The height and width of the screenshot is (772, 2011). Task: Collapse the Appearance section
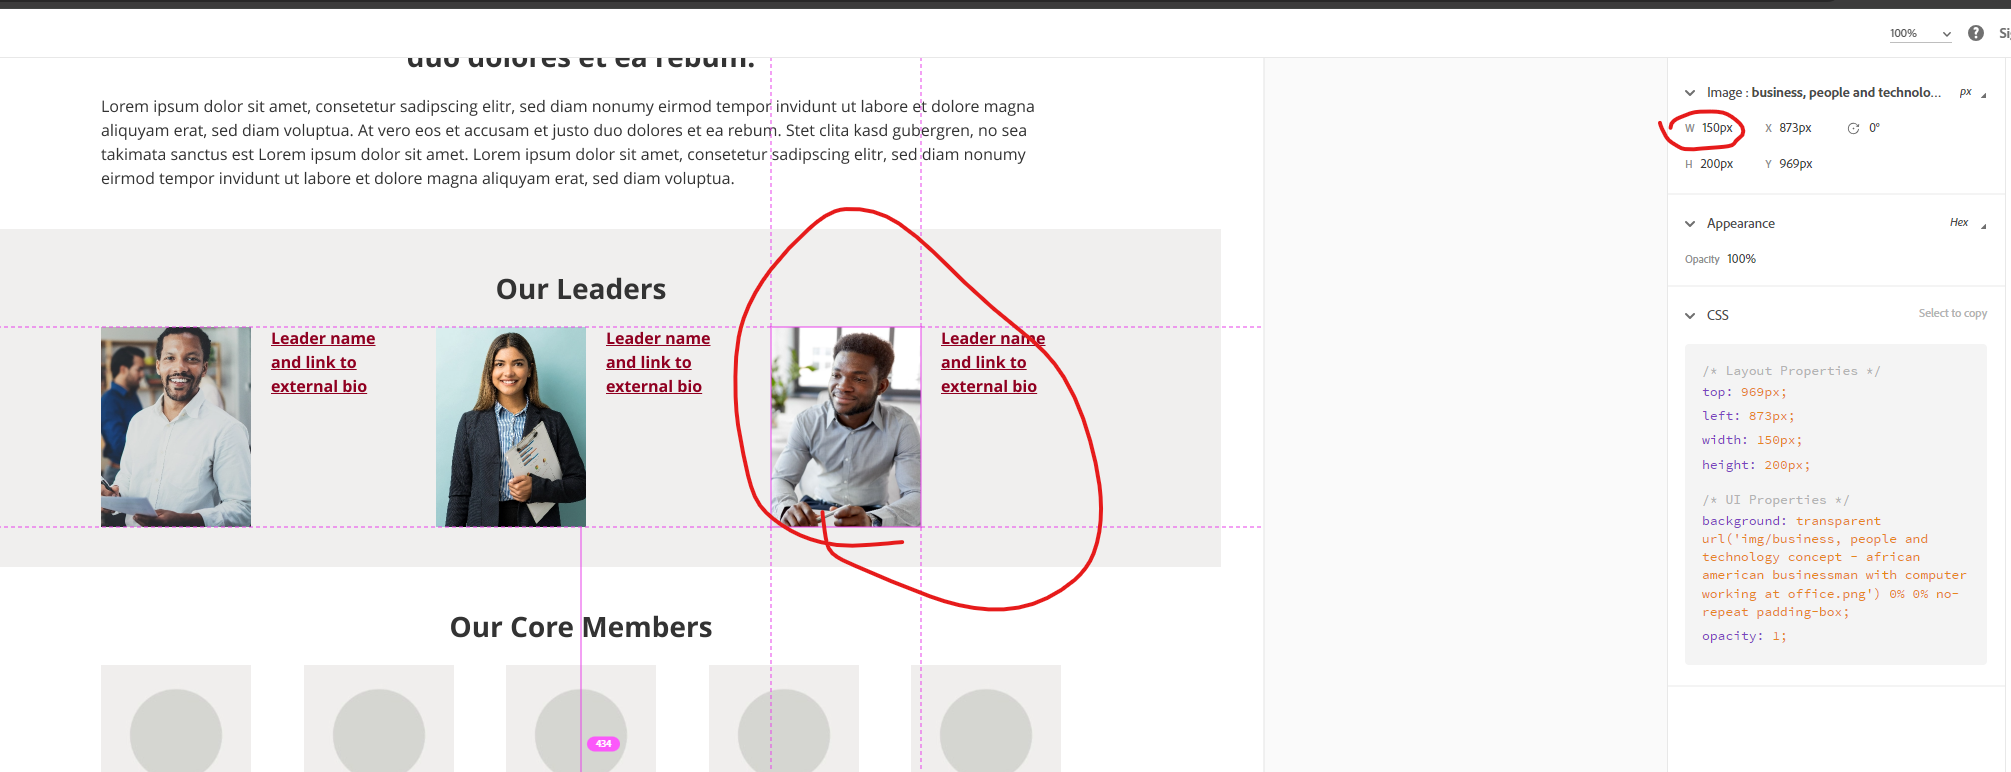pos(1690,224)
